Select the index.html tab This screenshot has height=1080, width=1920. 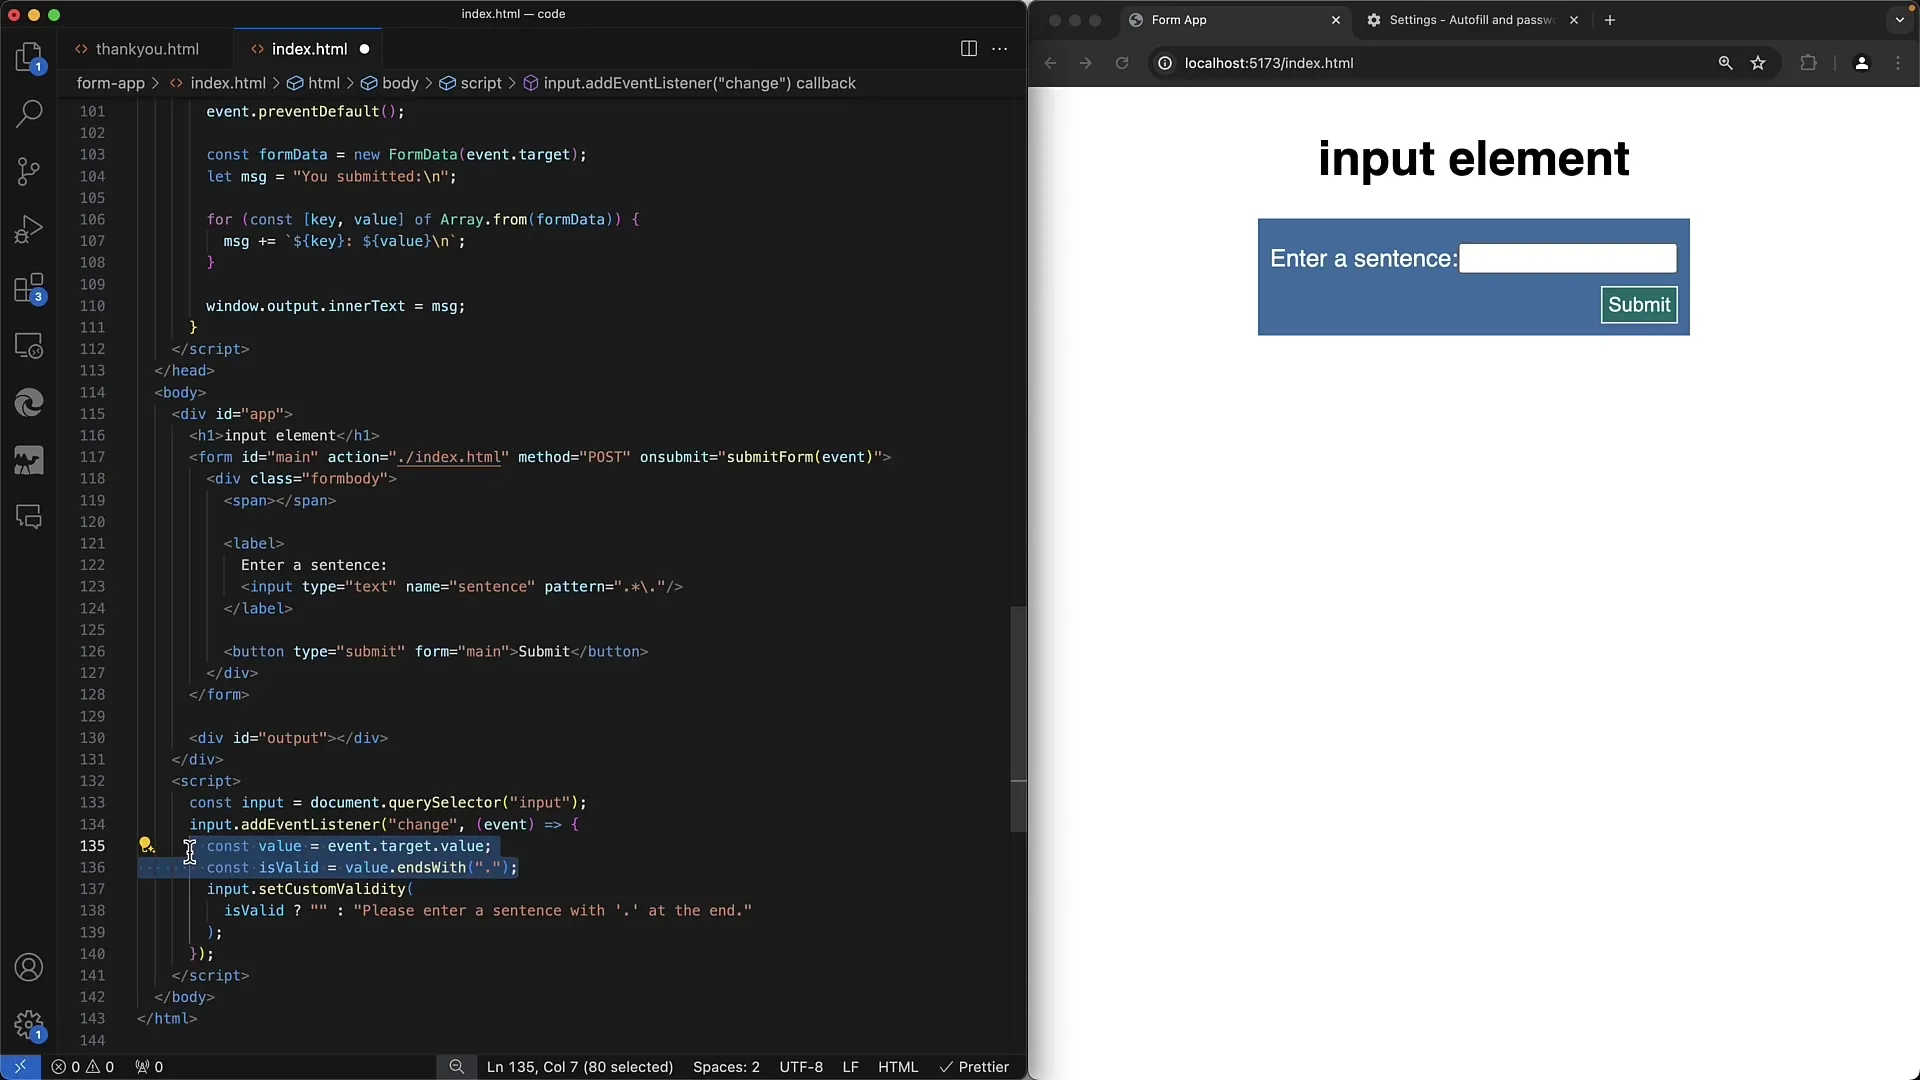click(x=309, y=49)
